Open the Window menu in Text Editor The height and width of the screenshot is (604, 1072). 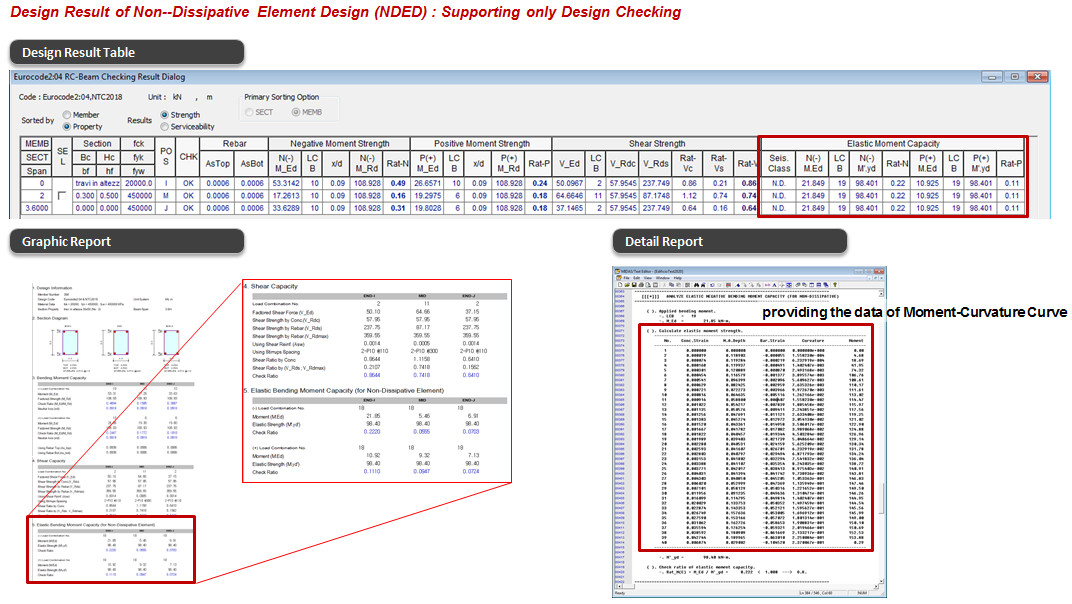pyautogui.click(x=661, y=277)
